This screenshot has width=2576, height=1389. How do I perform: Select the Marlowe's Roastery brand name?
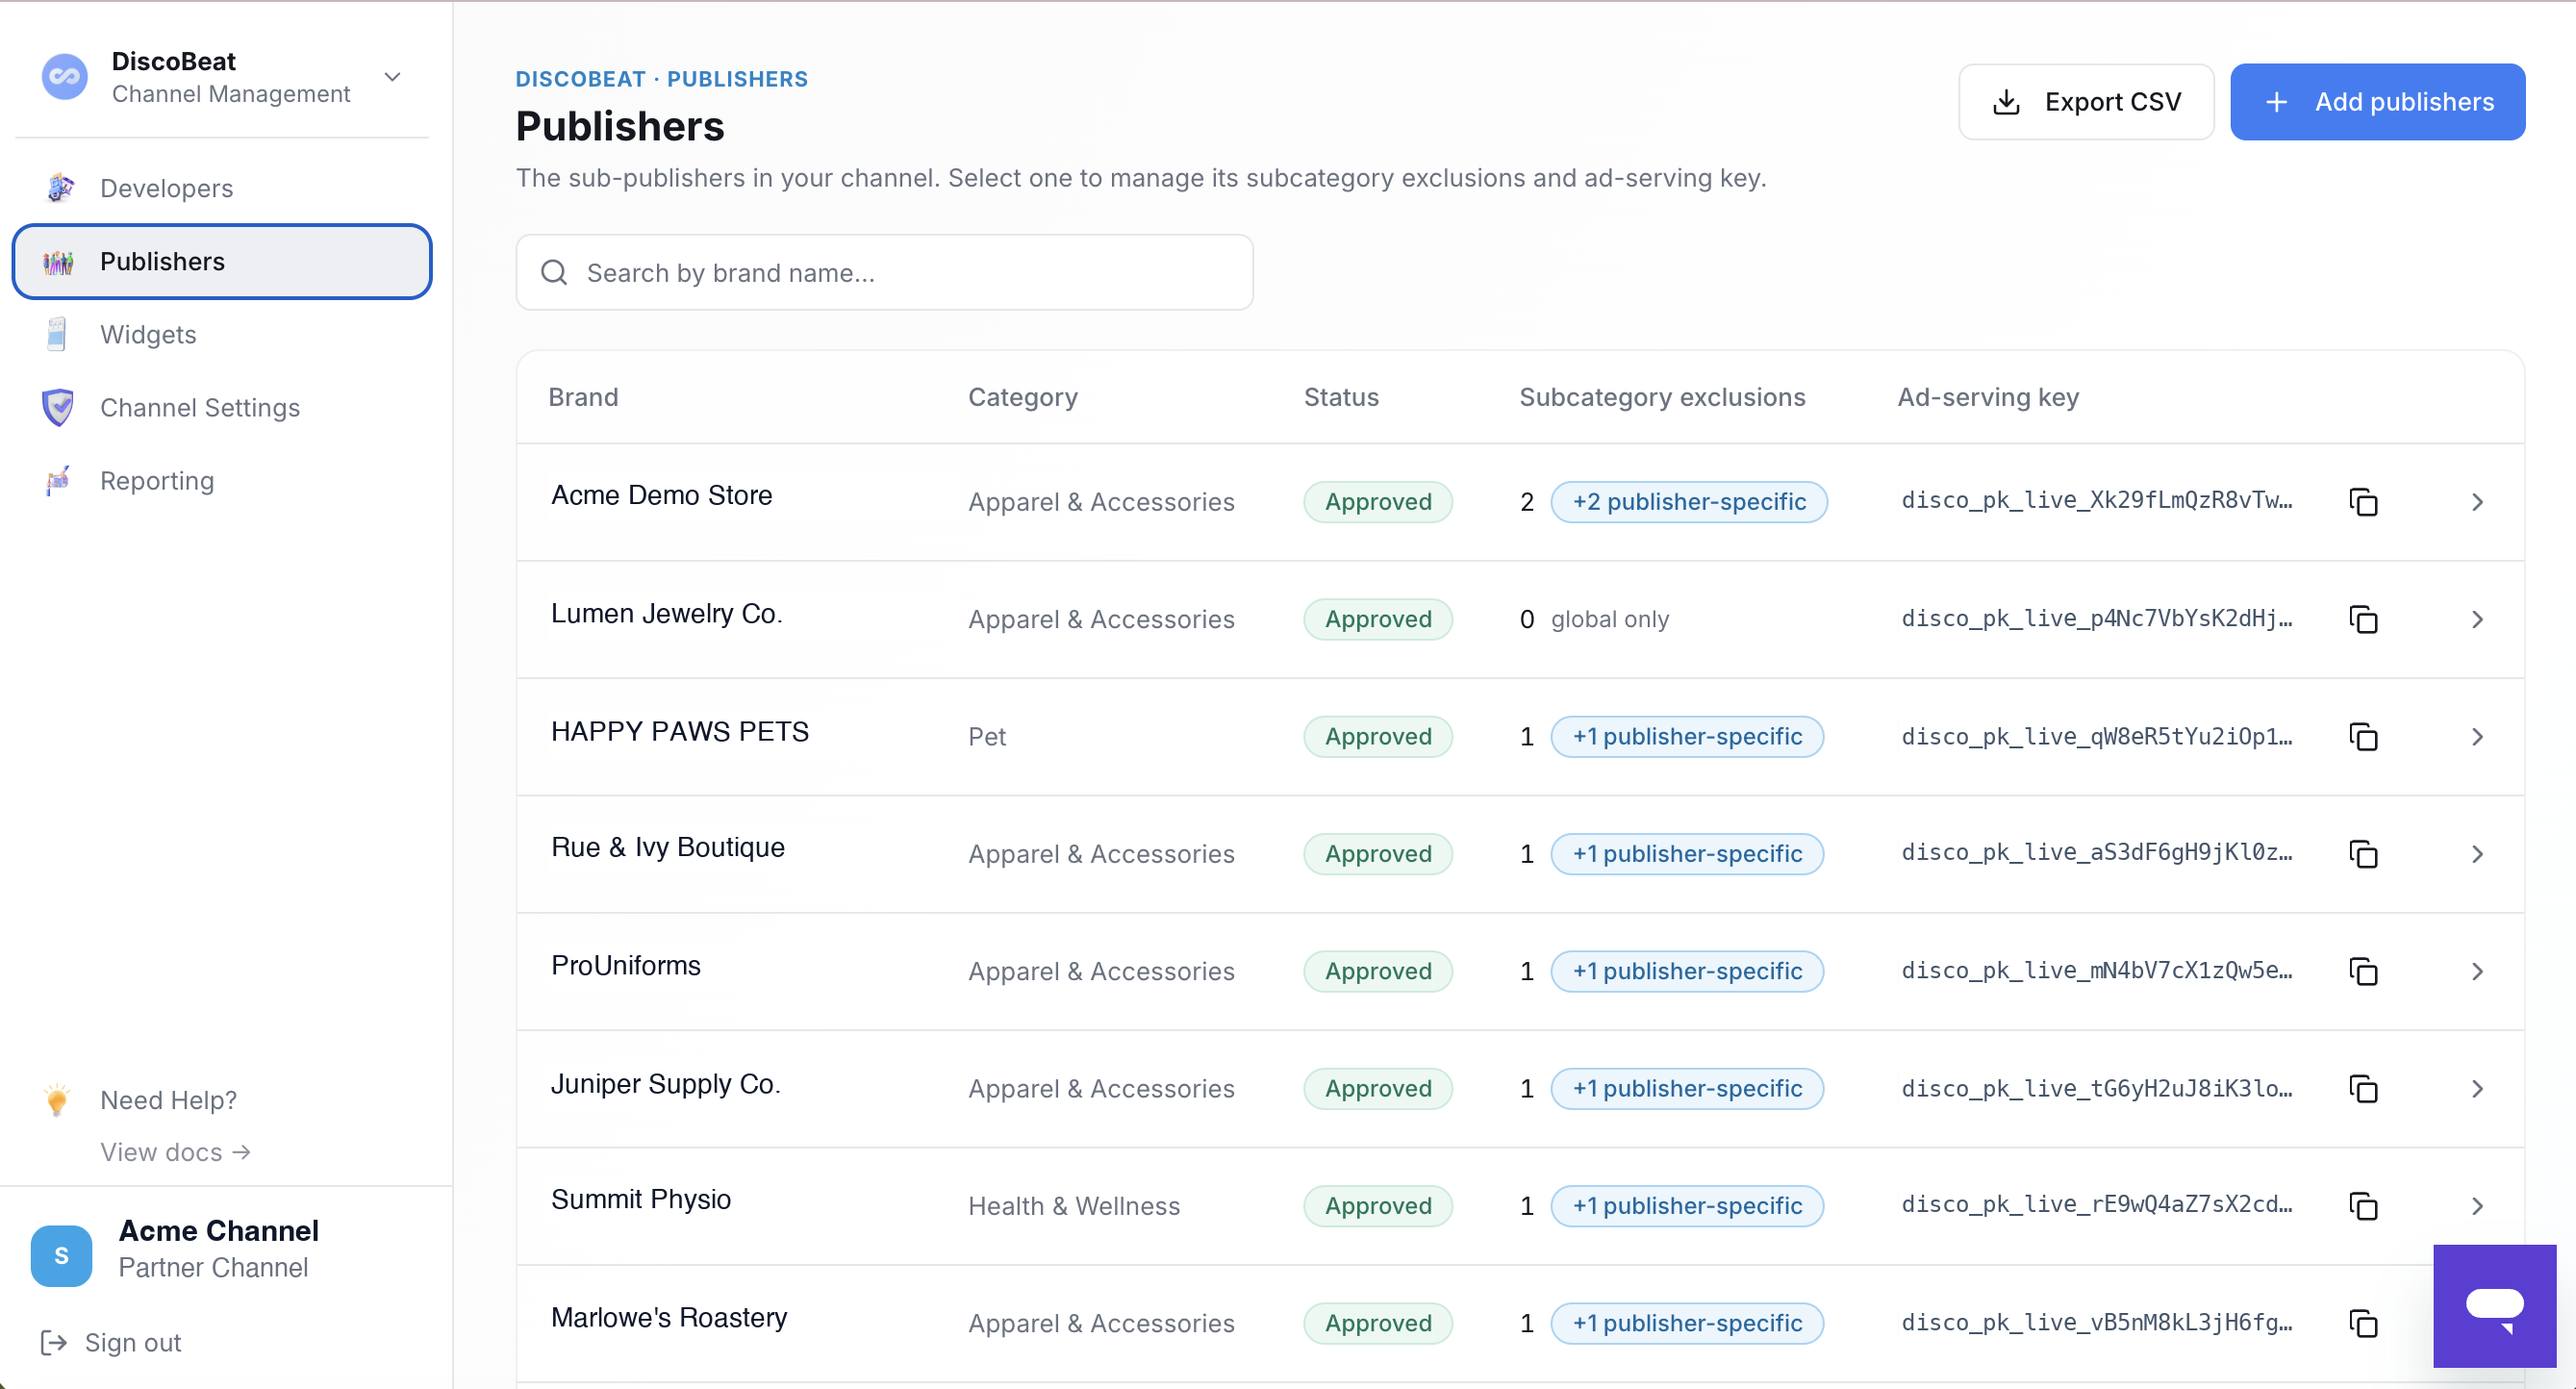coord(669,1317)
